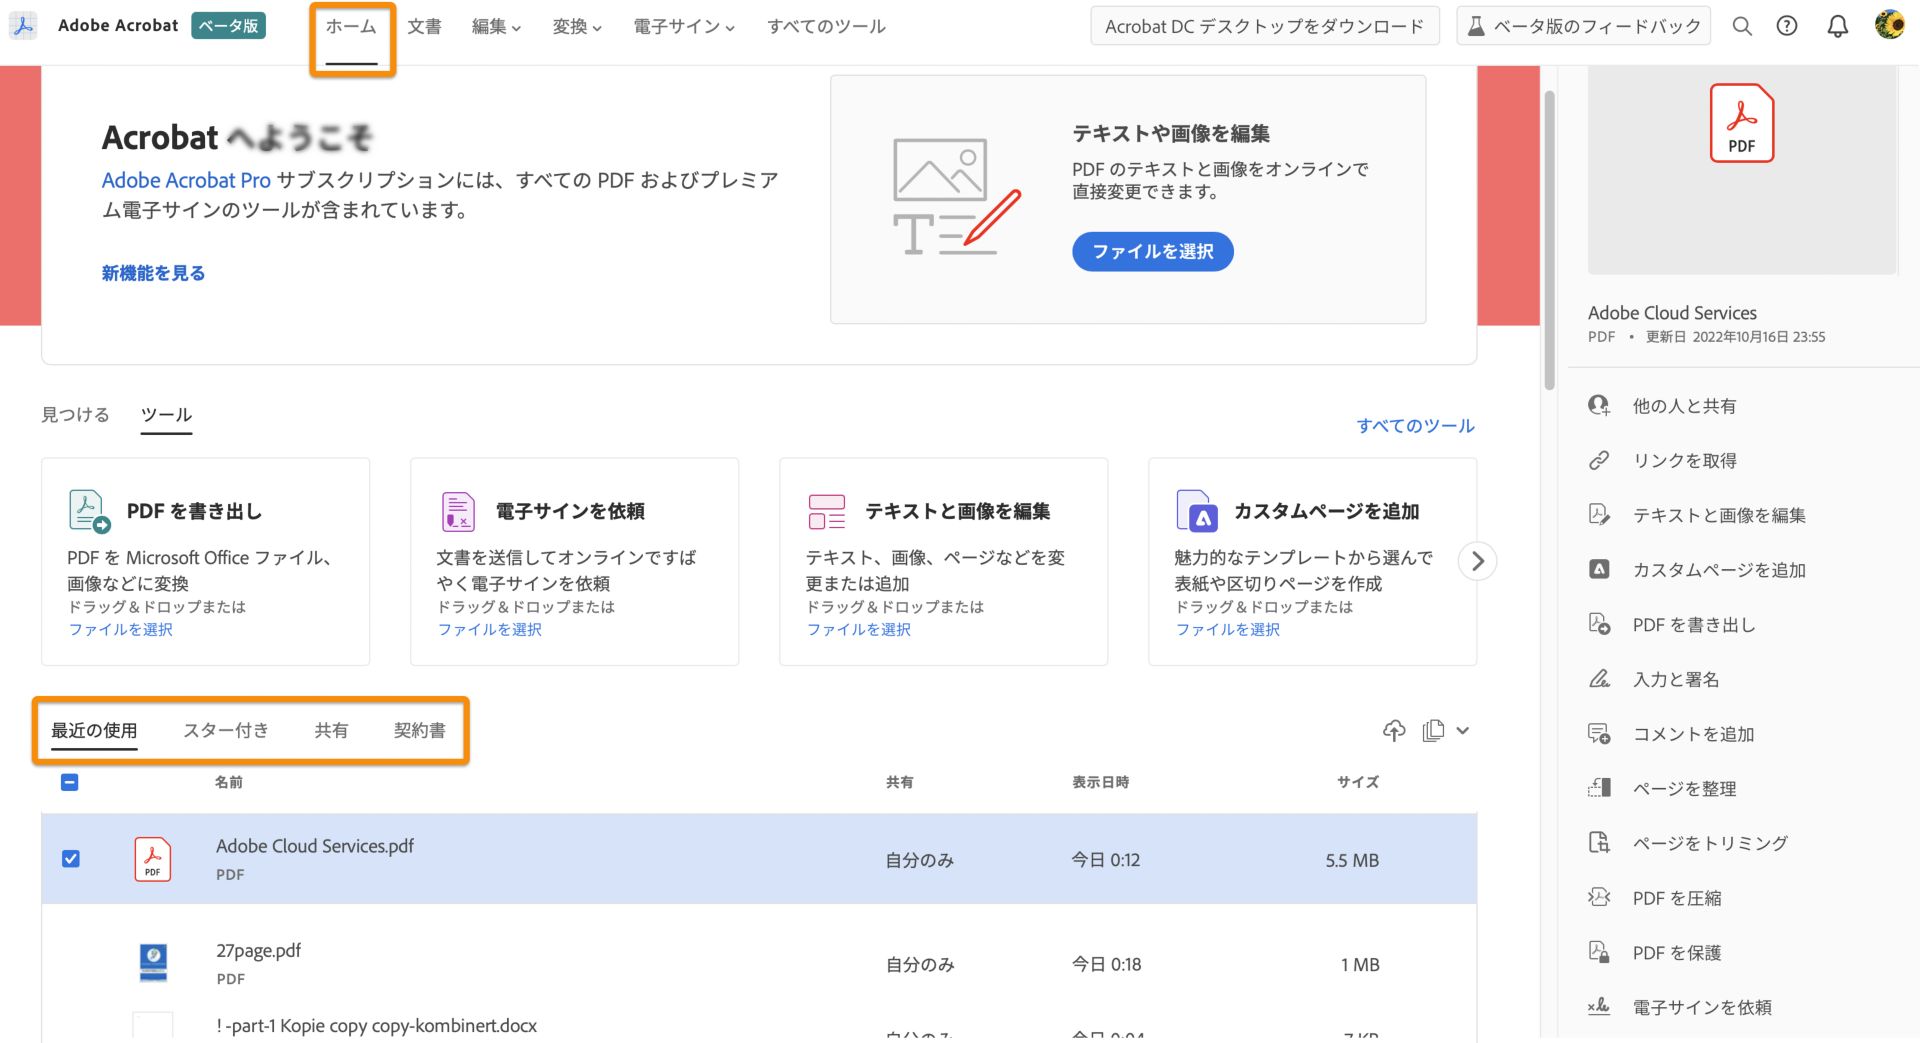The image size is (1920, 1043).
Task: Click ファイルを選択 in the PDF を書き出し card
Action: point(120,629)
